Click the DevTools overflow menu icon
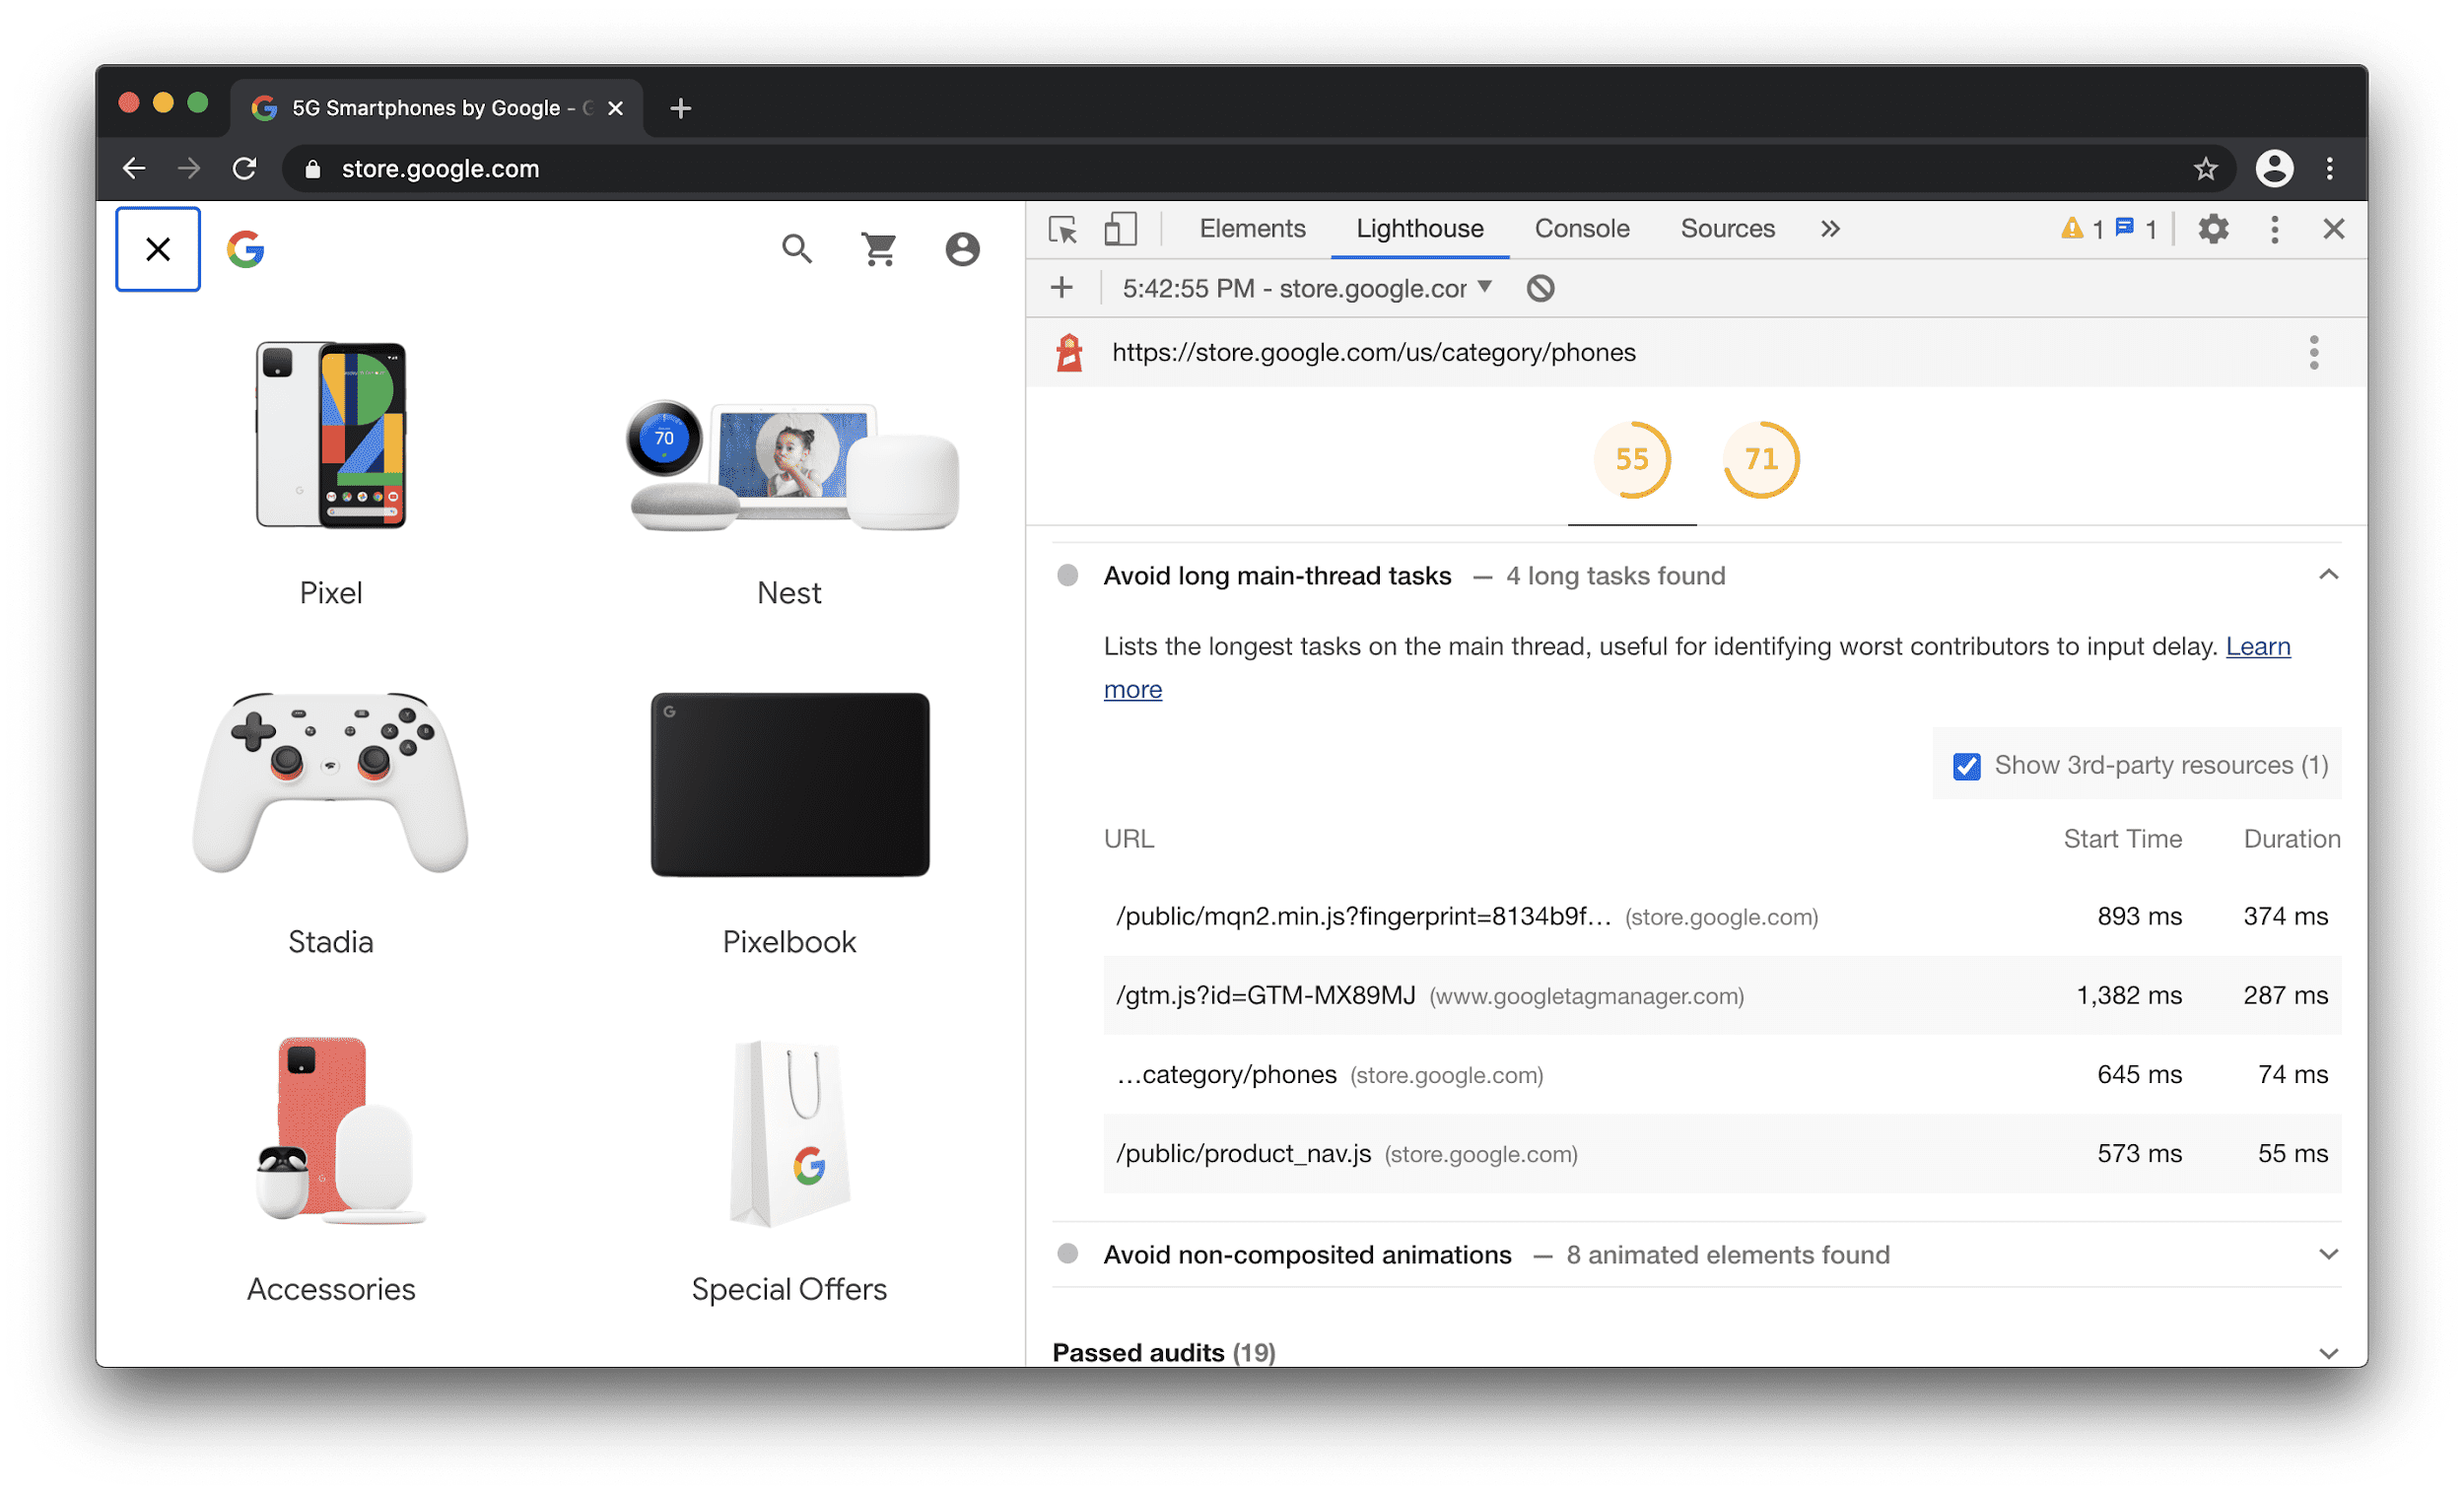The height and width of the screenshot is (1494, 2464). (2279, 227)
